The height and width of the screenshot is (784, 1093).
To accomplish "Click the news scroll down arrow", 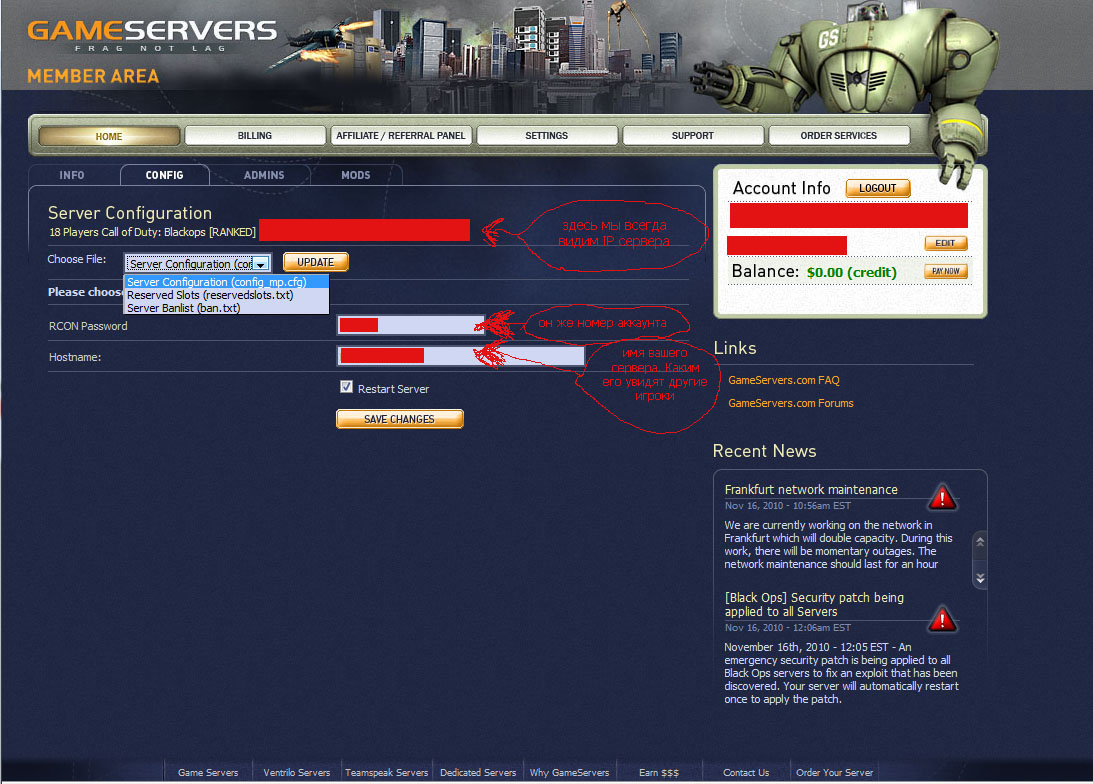I will point(980,578).
